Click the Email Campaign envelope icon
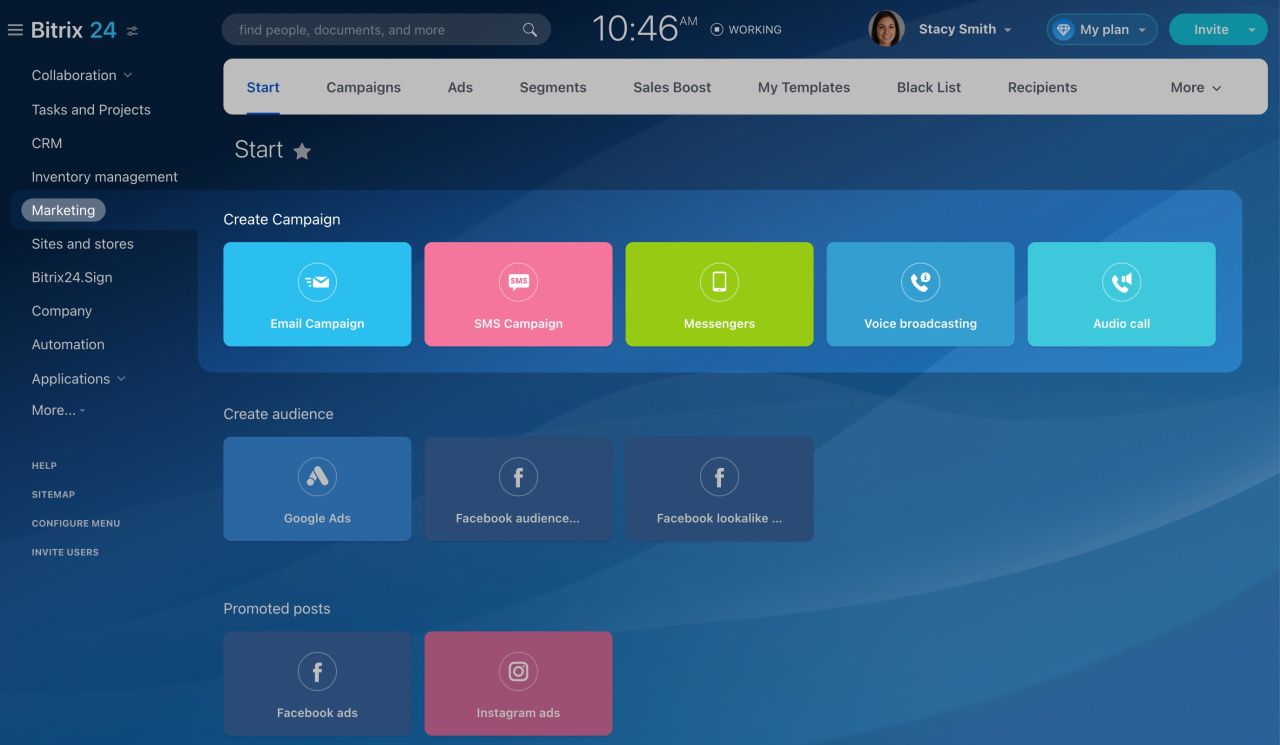The height and width of the screenshot is (745, 1280). pyautogui.click(x=317, y=283)
